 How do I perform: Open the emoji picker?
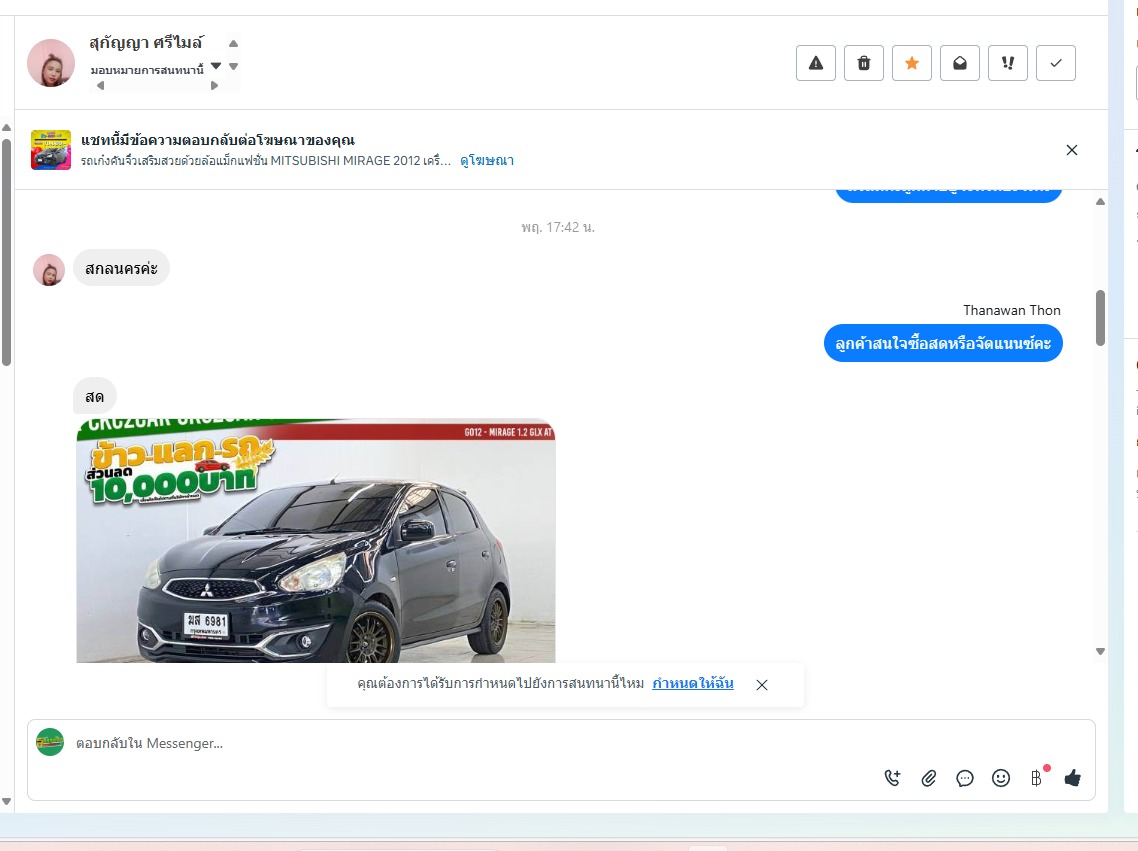click(1001, 778)
